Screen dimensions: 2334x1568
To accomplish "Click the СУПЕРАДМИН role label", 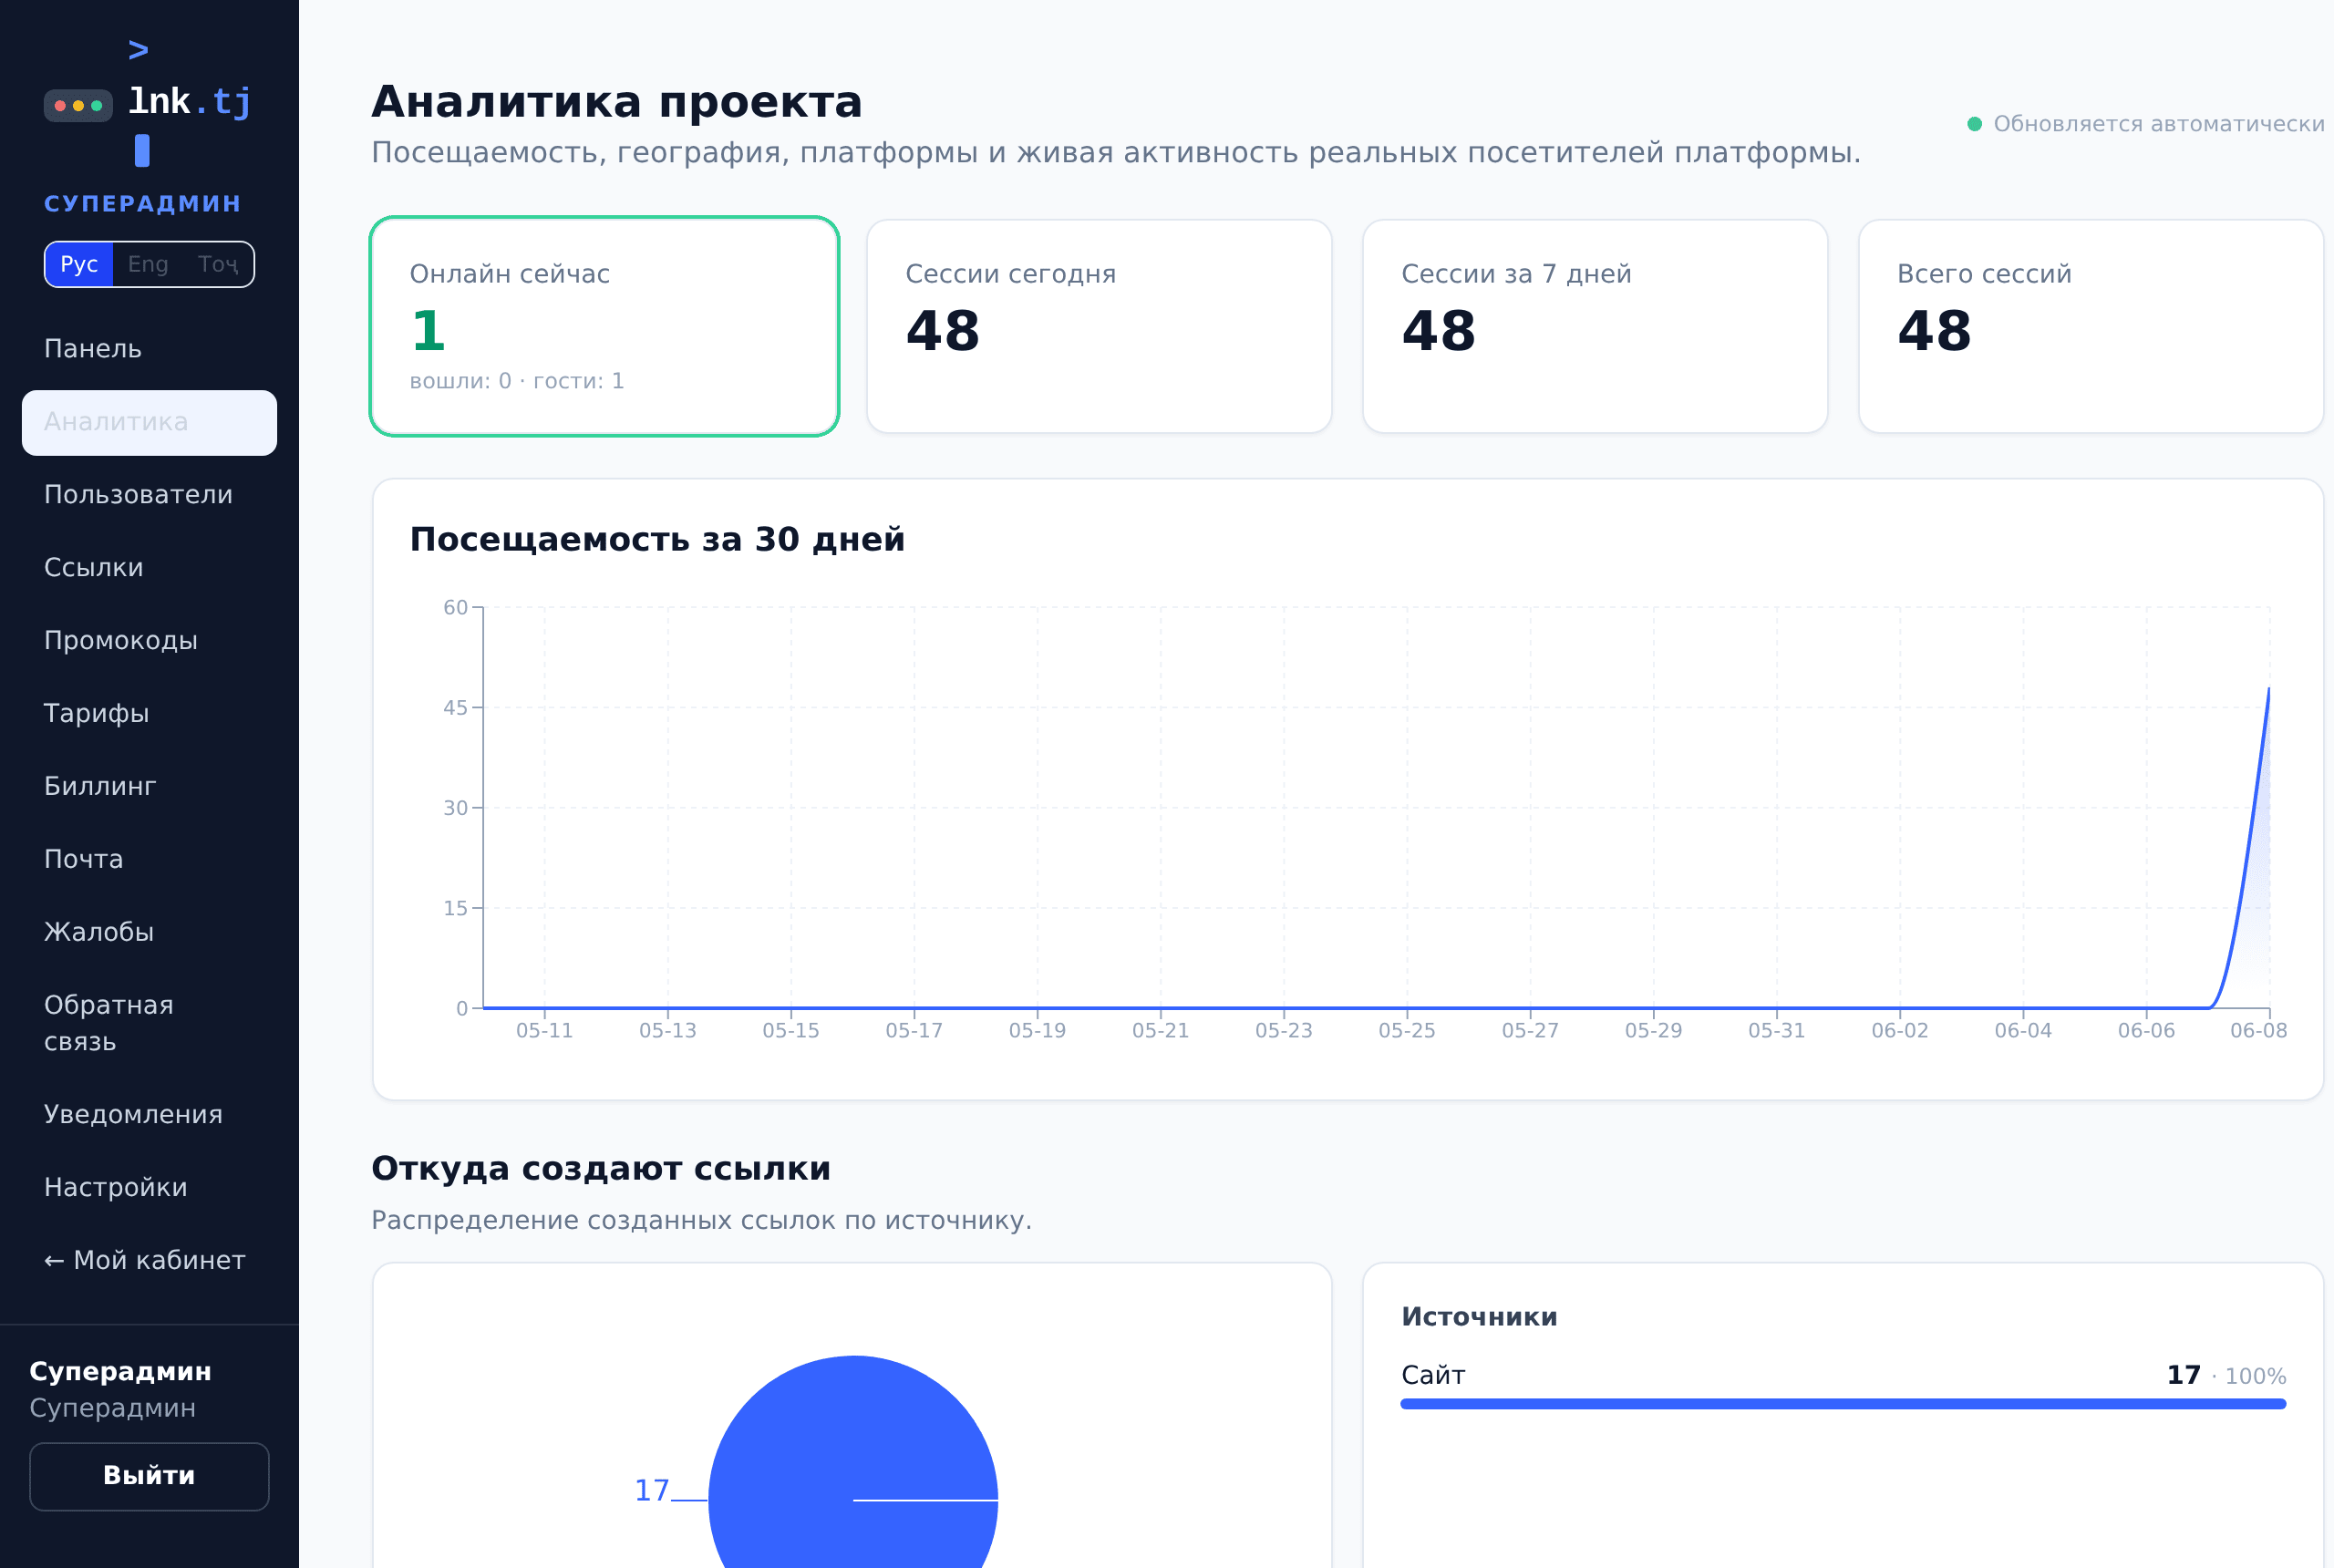I will click(143, 204).
